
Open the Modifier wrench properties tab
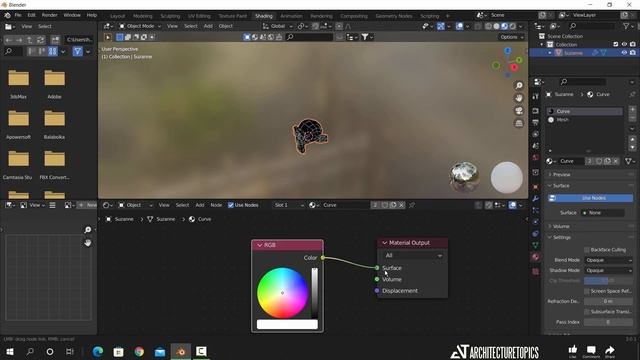[536, 198]
